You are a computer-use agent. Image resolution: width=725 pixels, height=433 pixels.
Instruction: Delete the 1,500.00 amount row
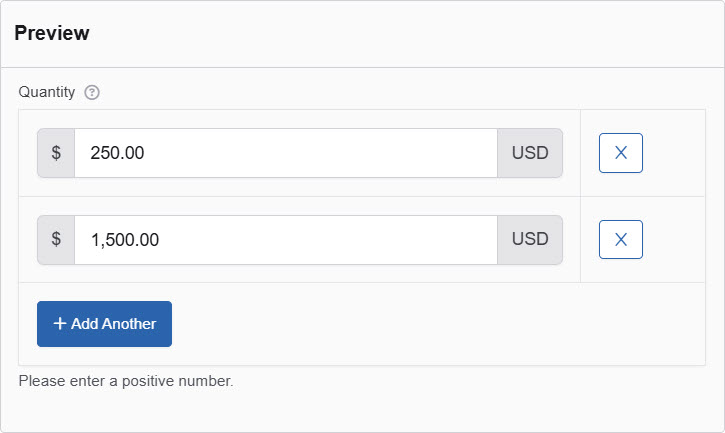620,240
